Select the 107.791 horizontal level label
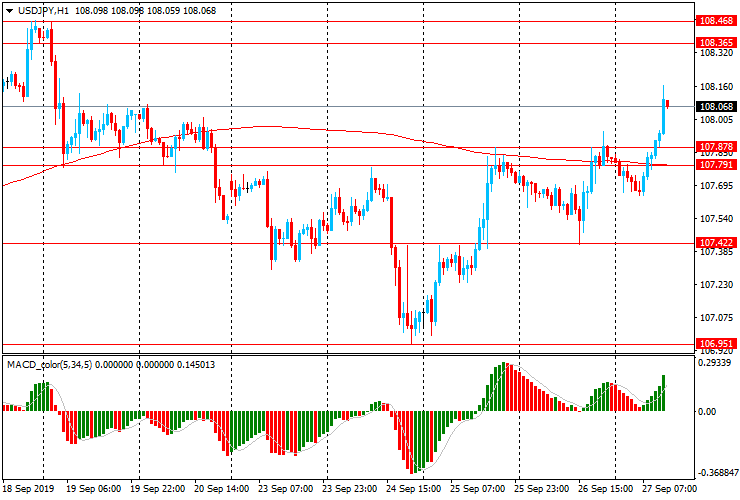The width and height of the screenshot is (740, 500). click(716, 165)
